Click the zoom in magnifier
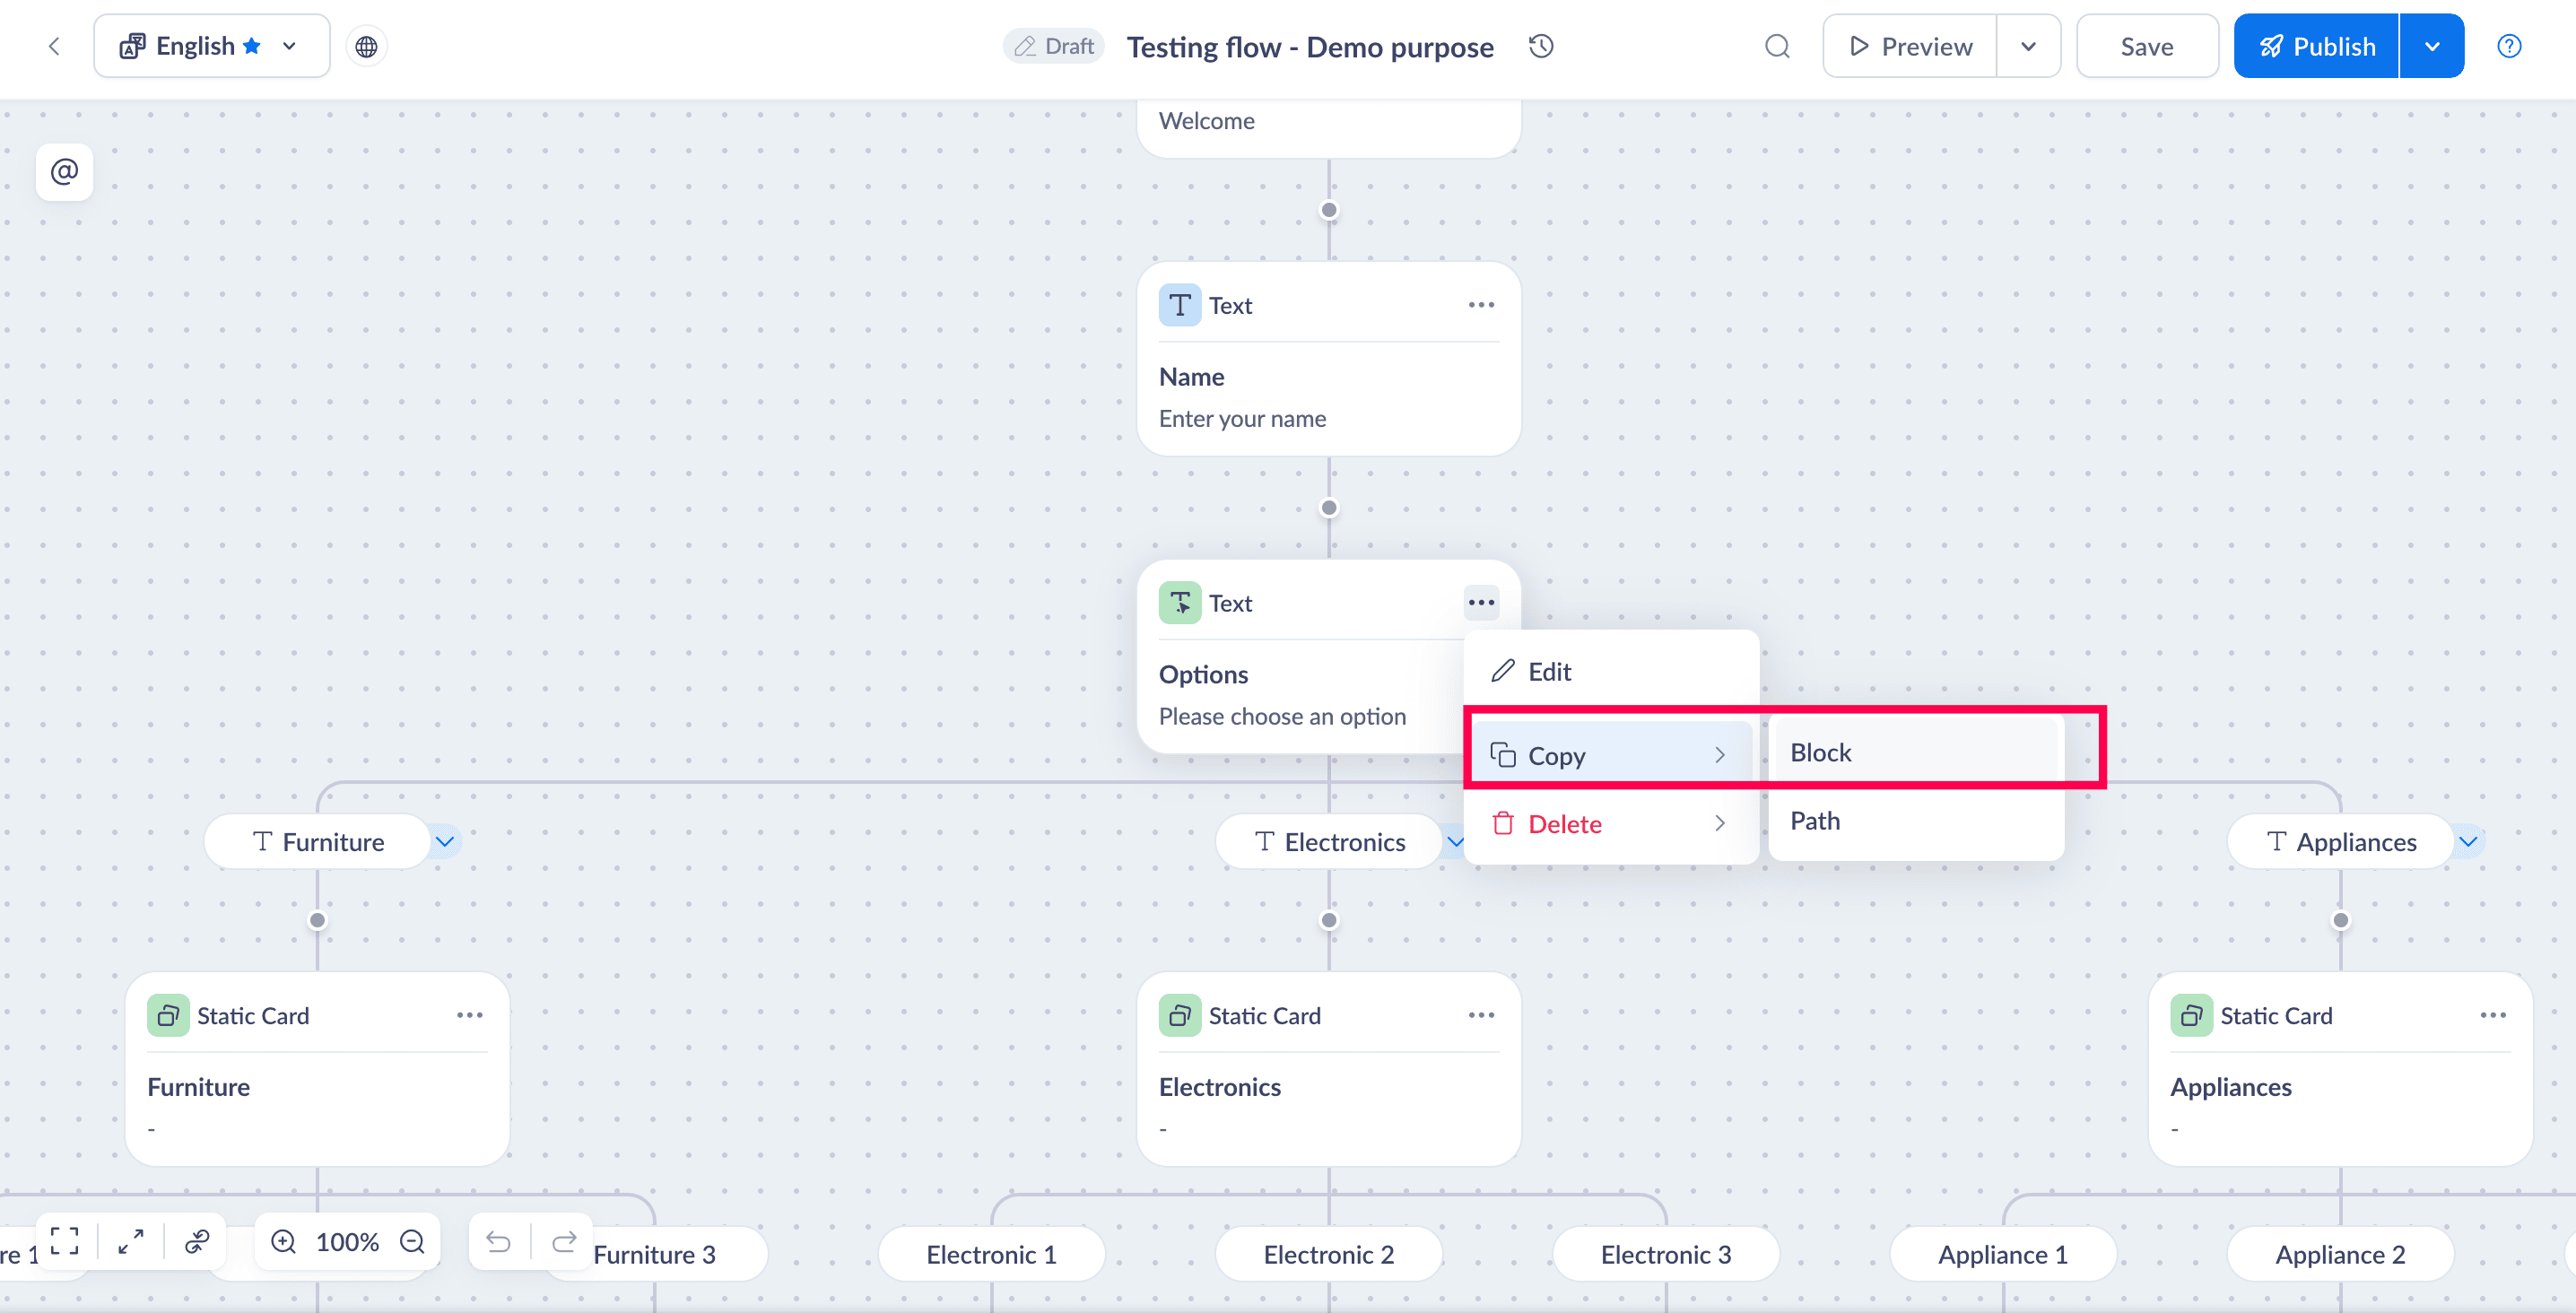The height and width of the screenshot is (1313, 2576). 284,1241
